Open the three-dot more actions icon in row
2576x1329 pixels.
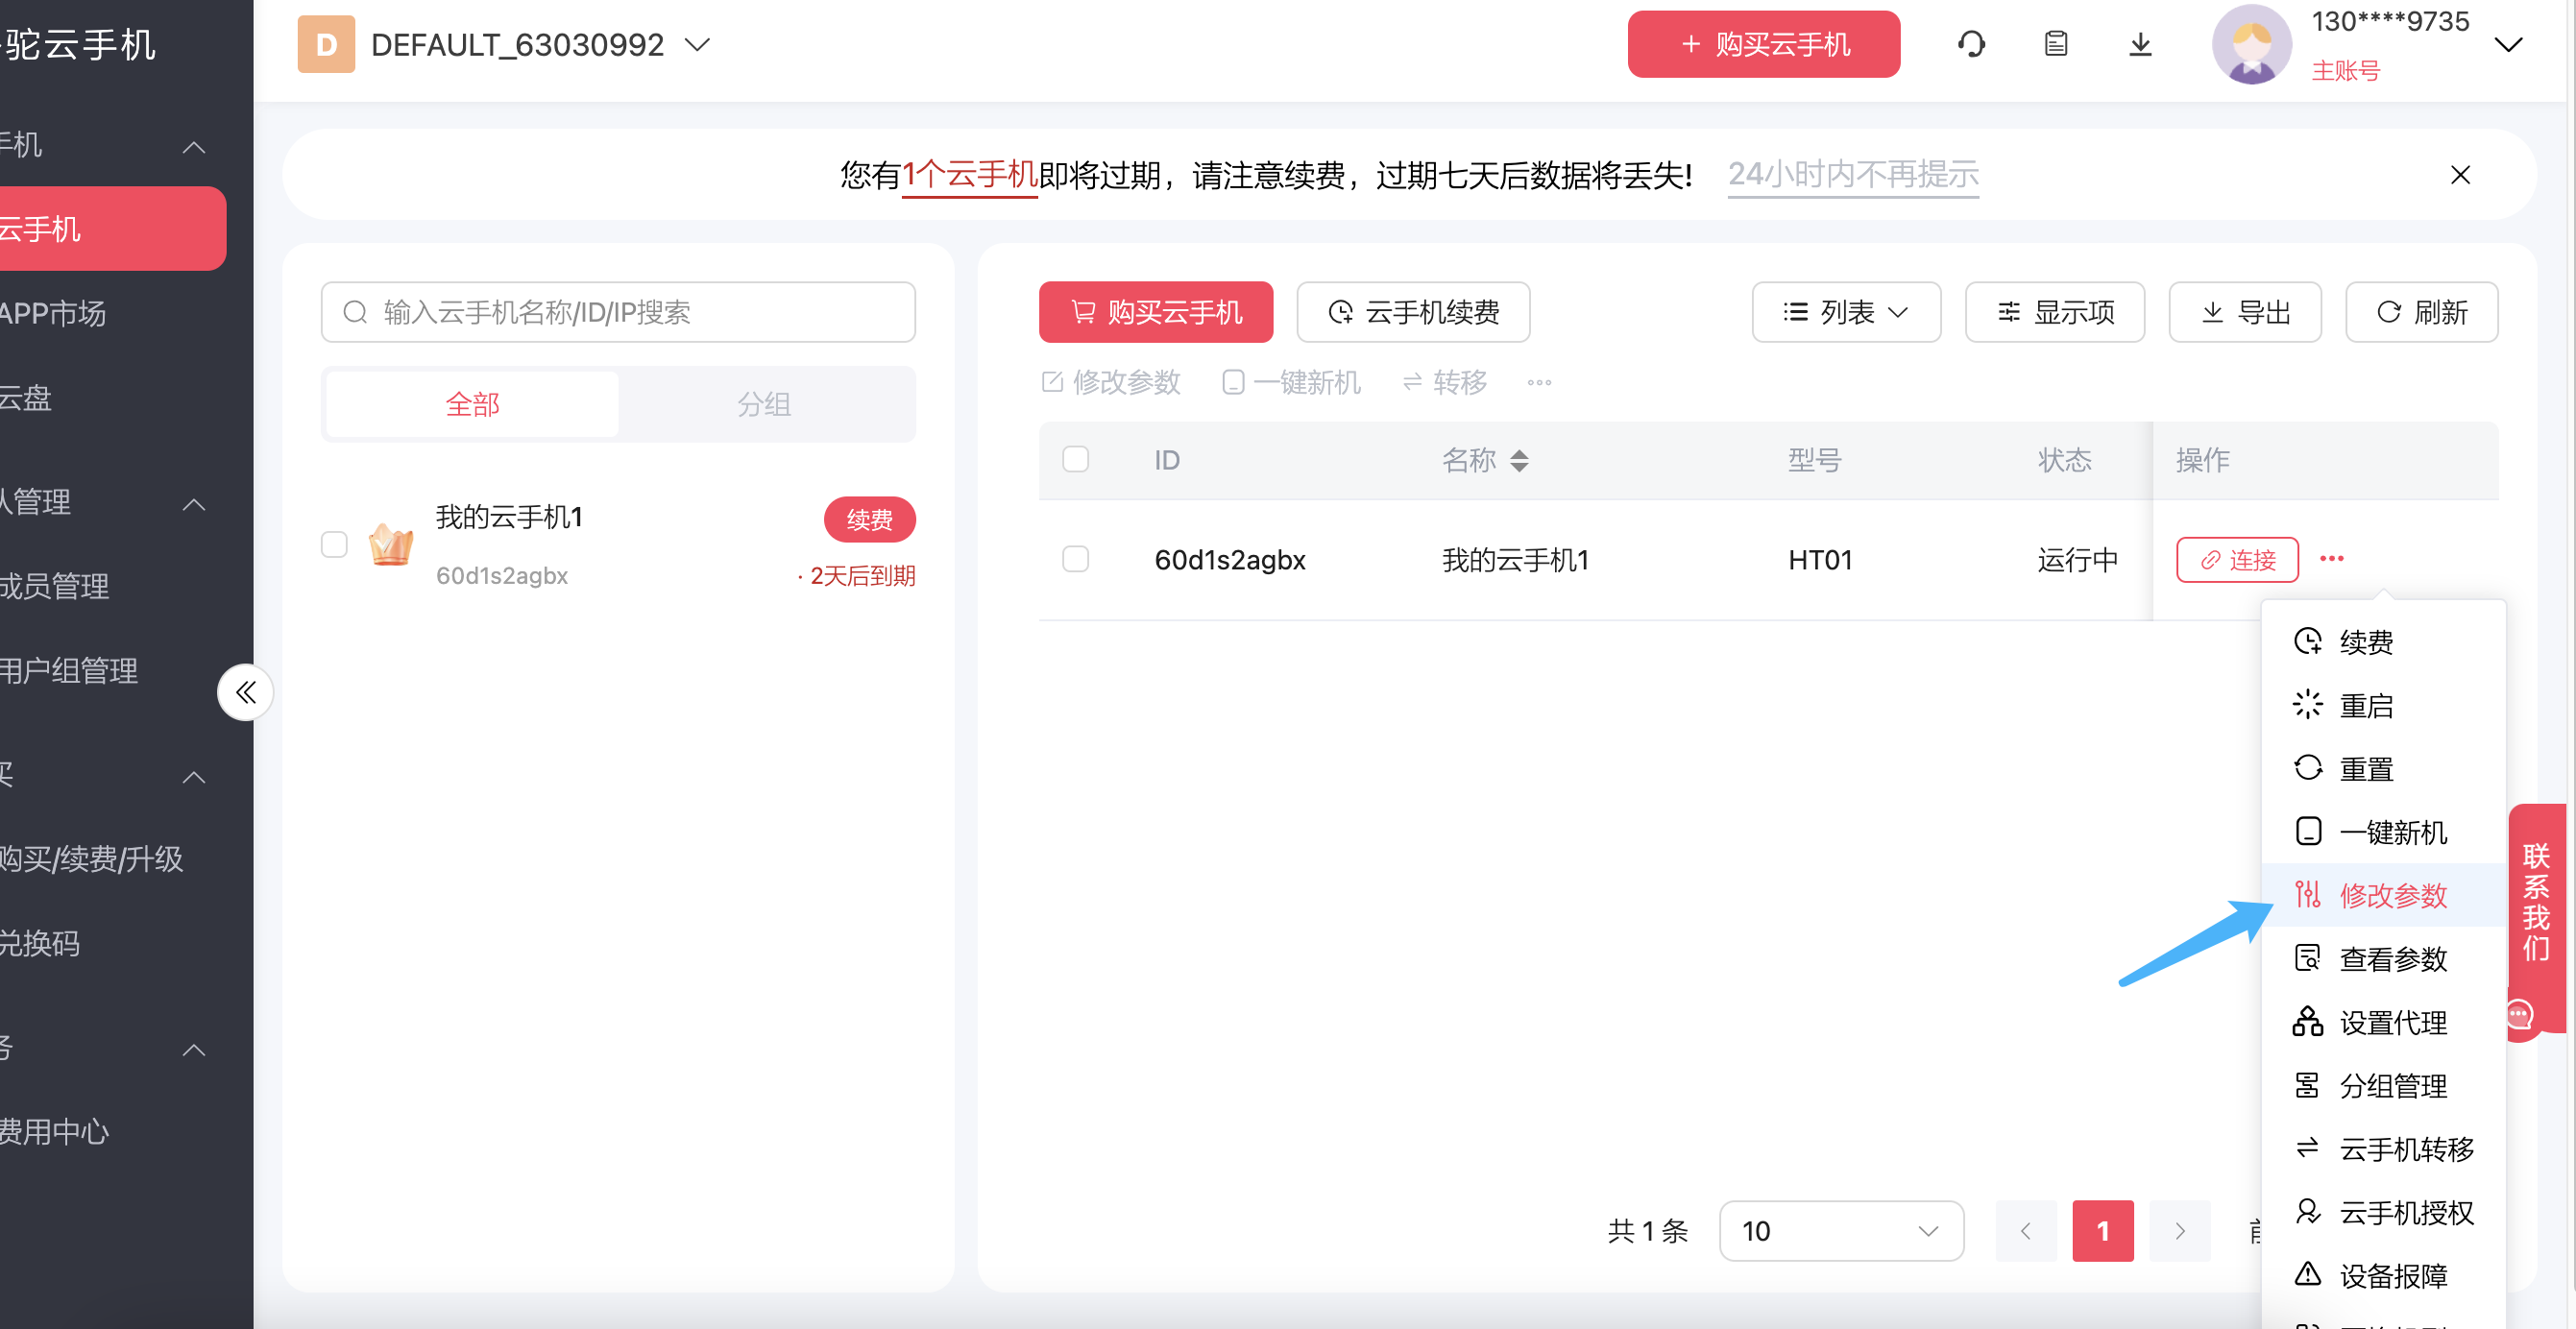click(2331, 559)
